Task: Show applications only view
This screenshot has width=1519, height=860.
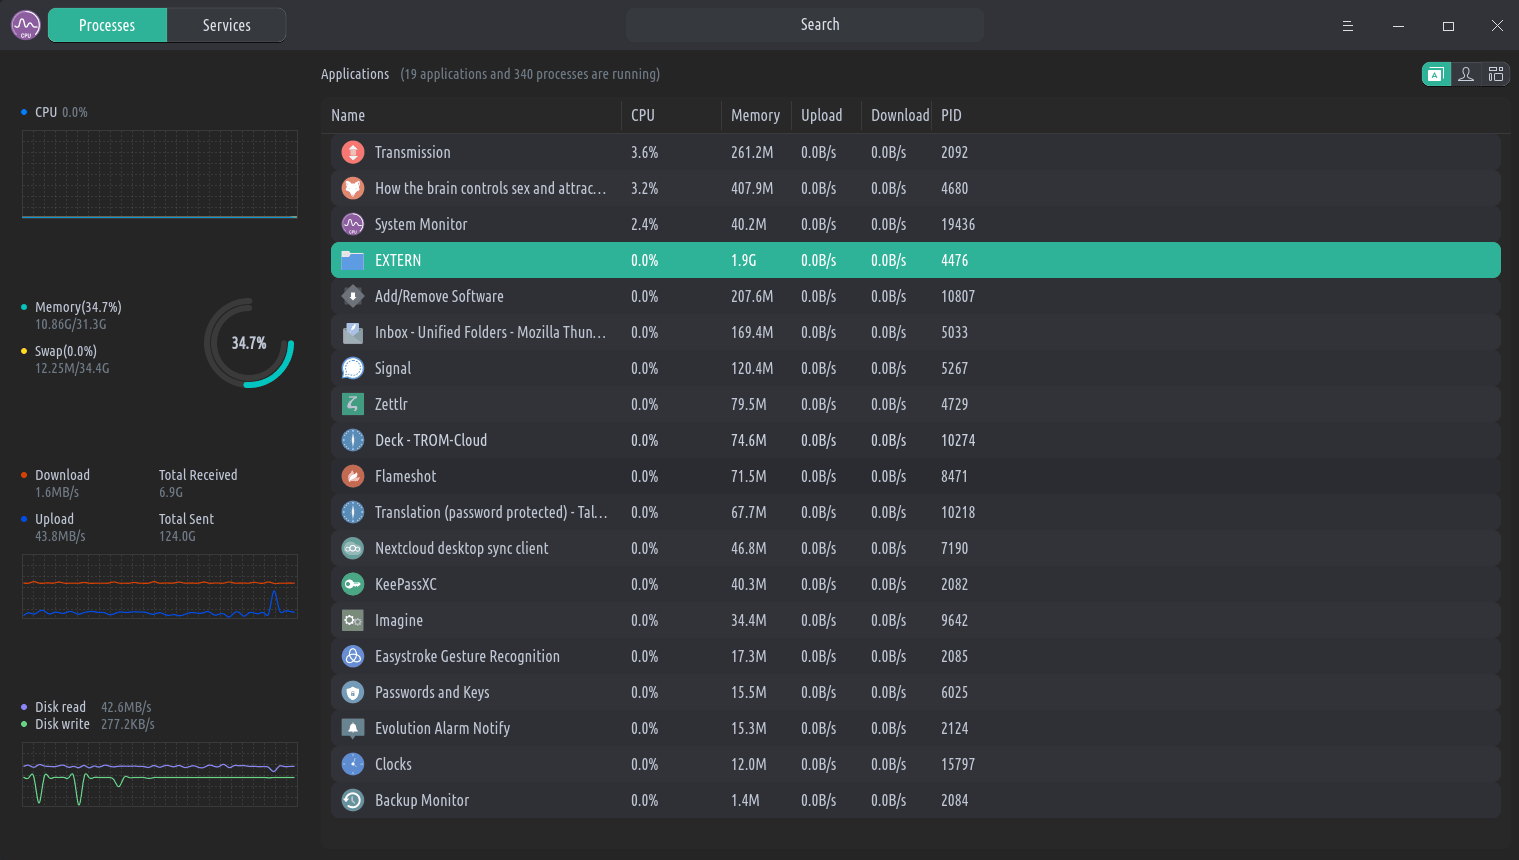Action: (x=1436, y=74)
